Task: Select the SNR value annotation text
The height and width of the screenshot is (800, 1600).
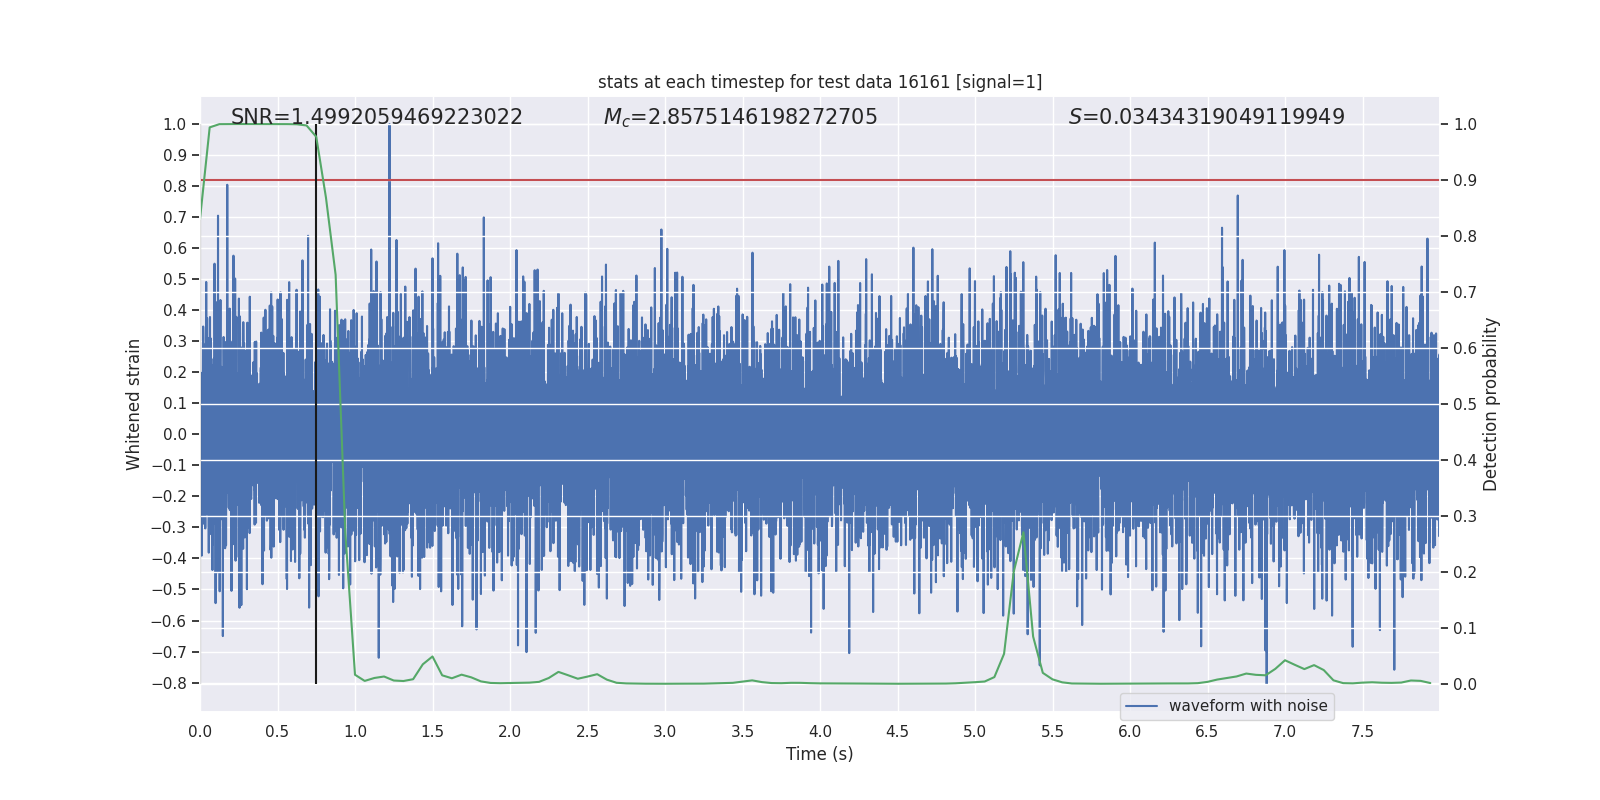Action: tap(376, 117)
